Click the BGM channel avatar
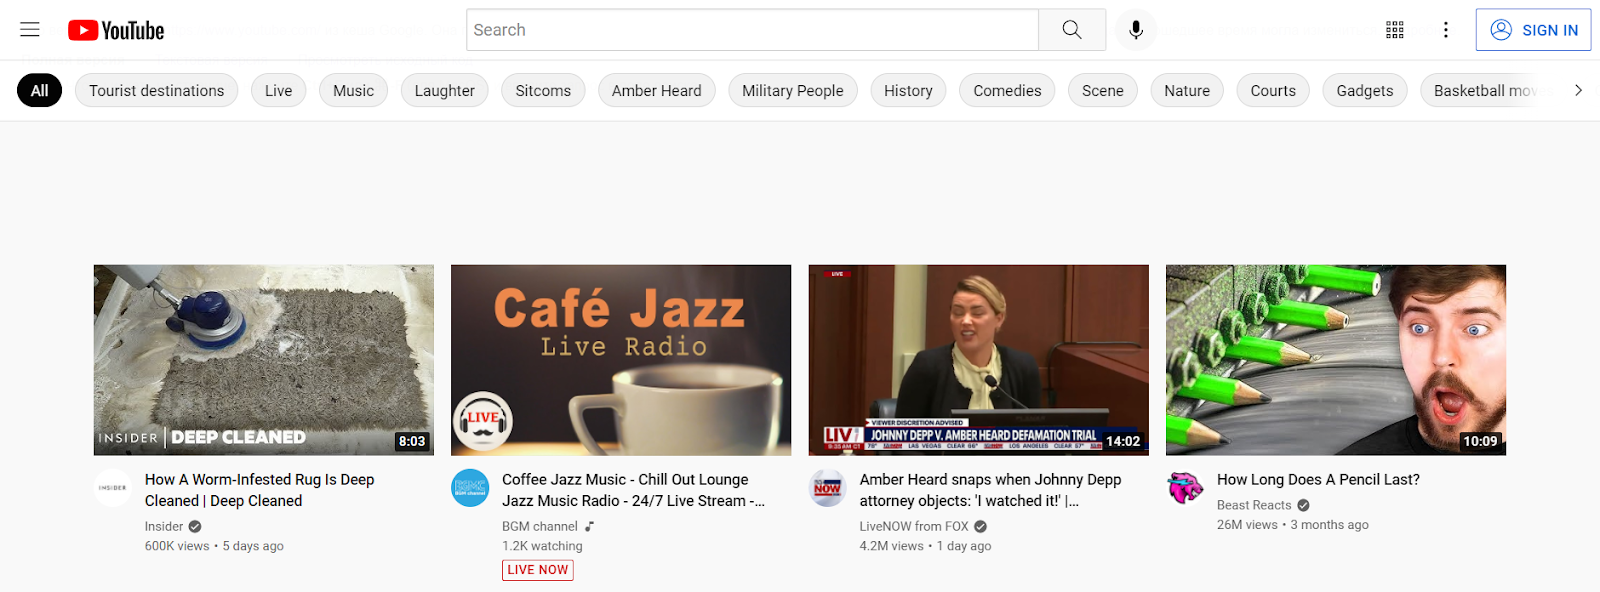The height and width of the screenshot is (592, 1600). [x=470, y=488]
